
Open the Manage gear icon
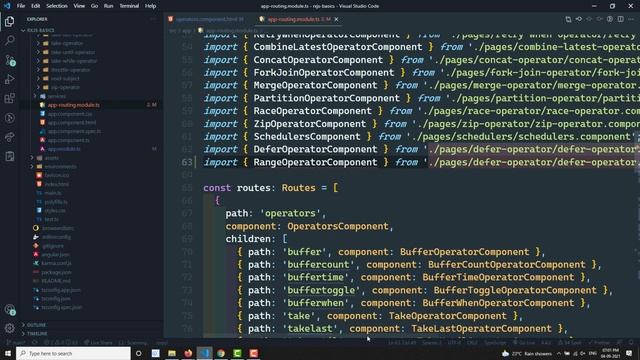(9, 328)
